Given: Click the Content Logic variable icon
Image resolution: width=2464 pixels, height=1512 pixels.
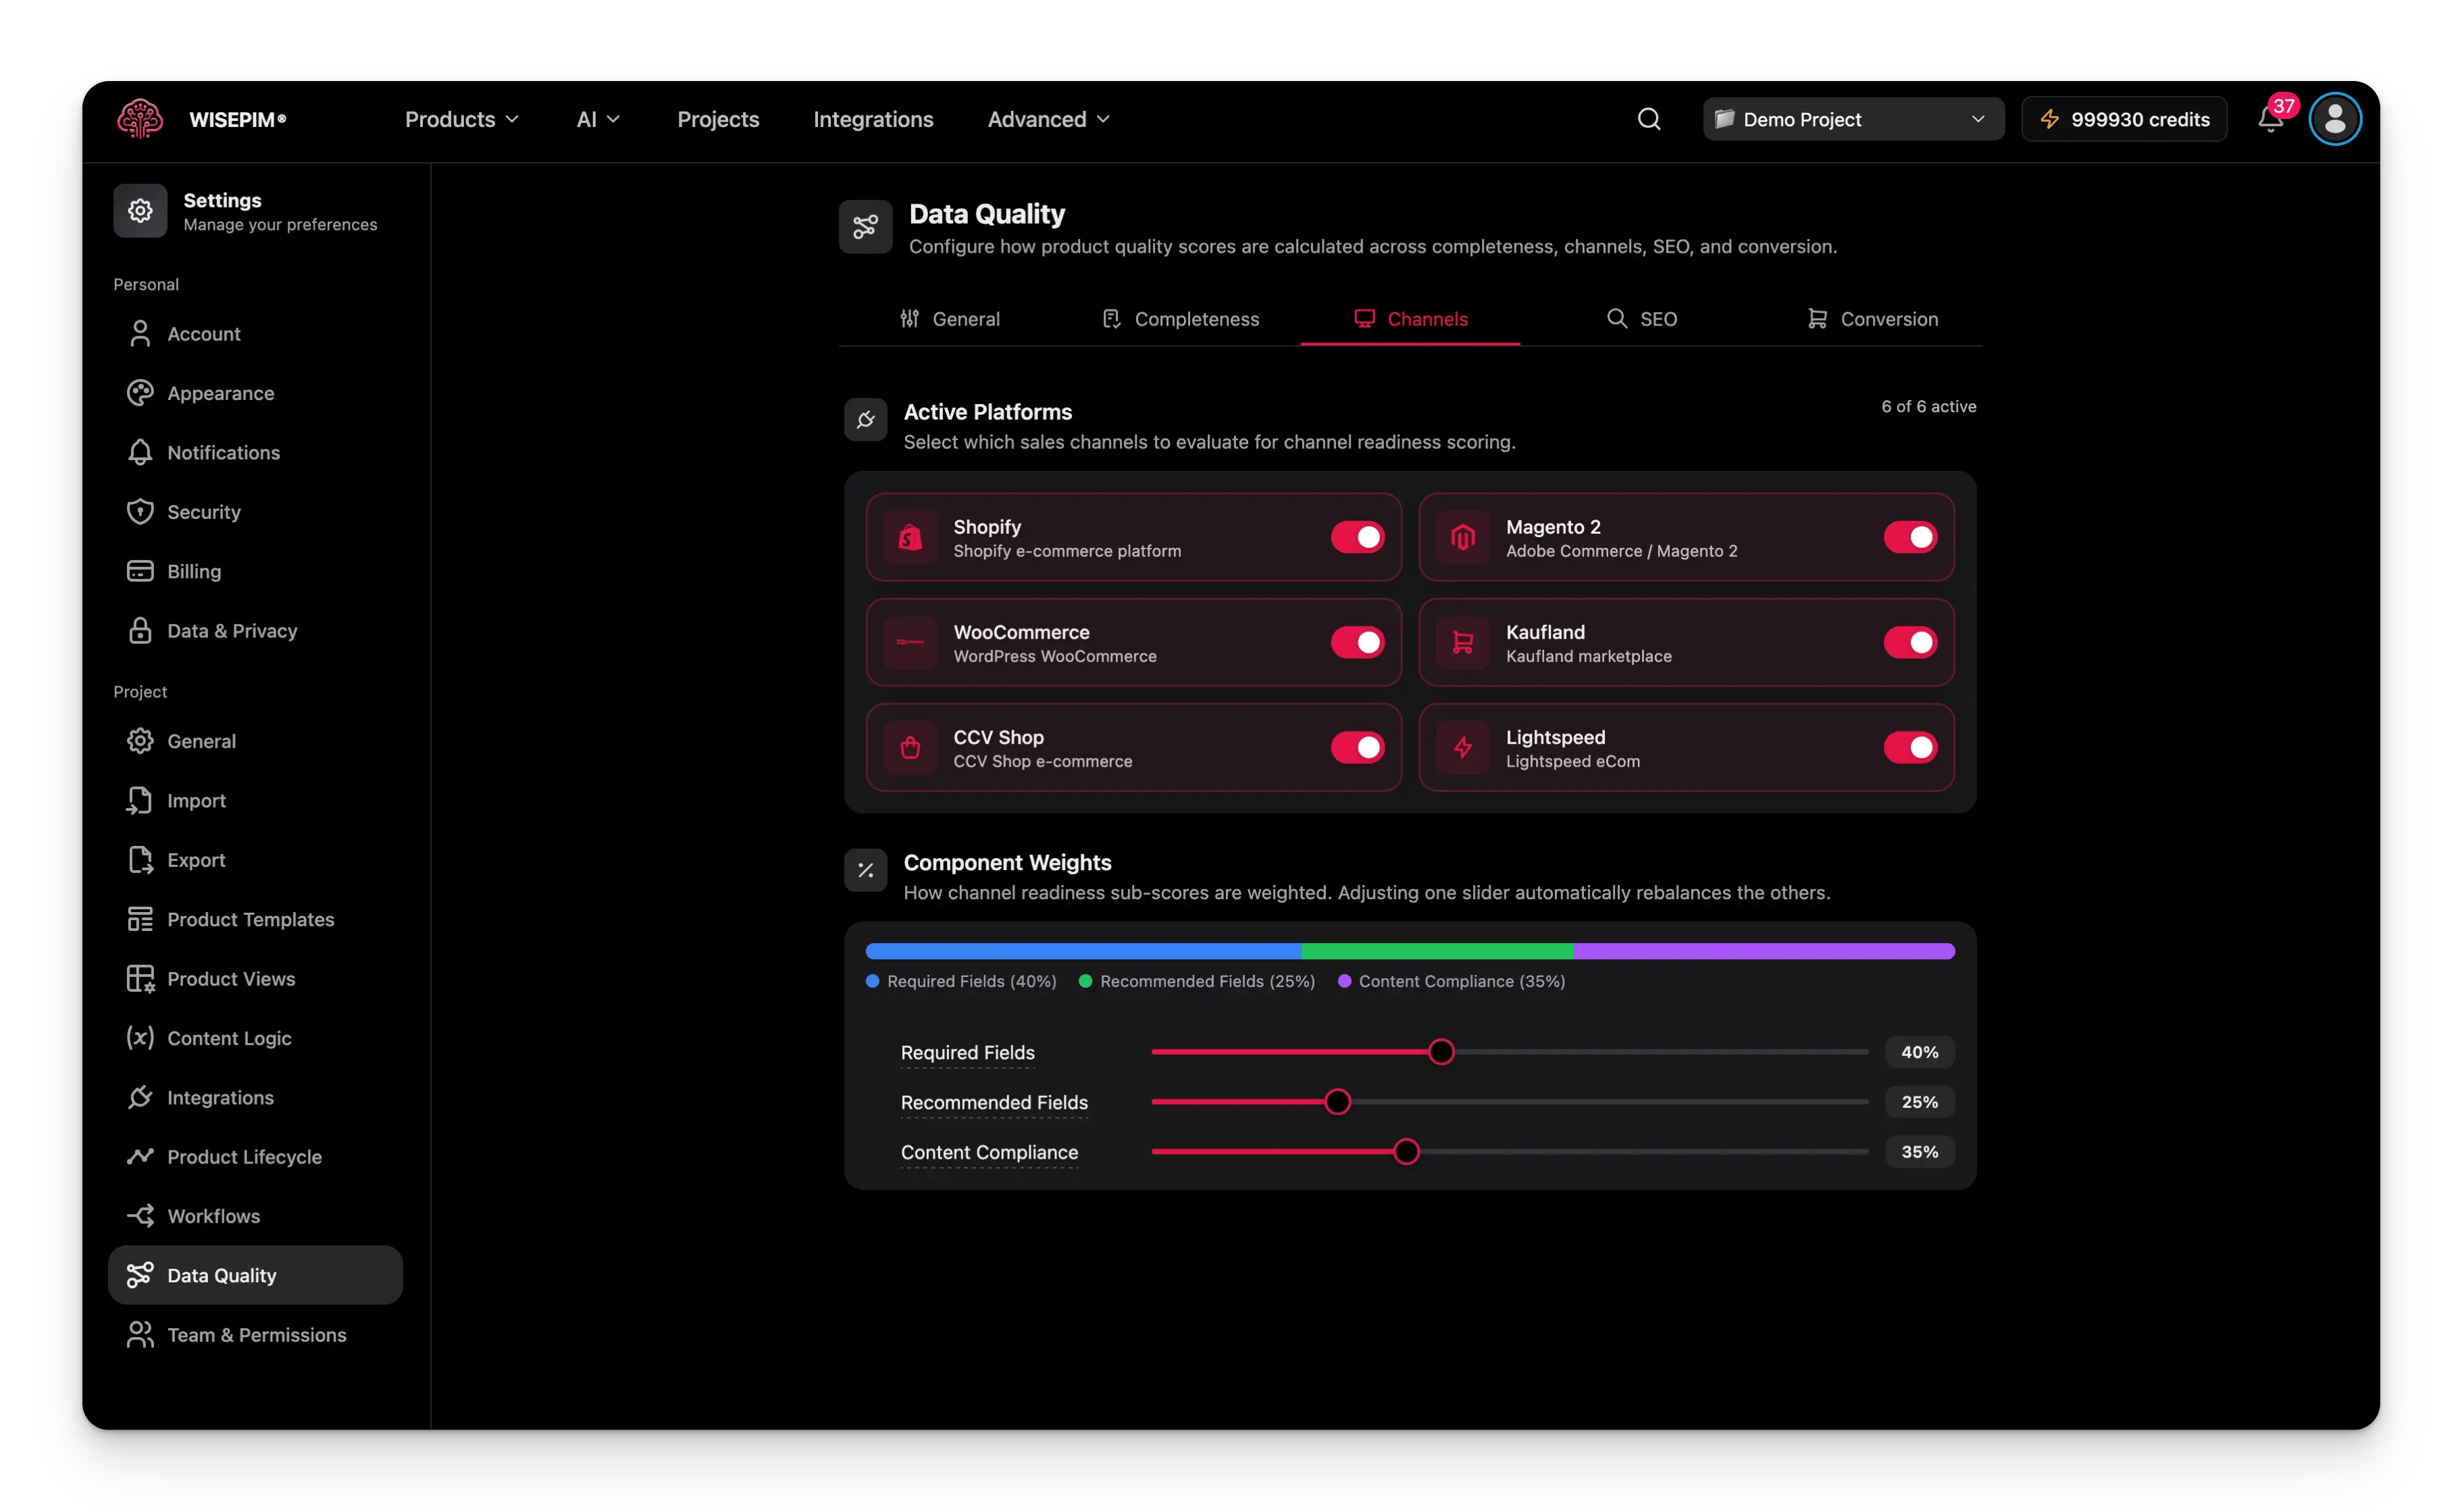Looking at the screenshot, I should [x=140, y=1037].
